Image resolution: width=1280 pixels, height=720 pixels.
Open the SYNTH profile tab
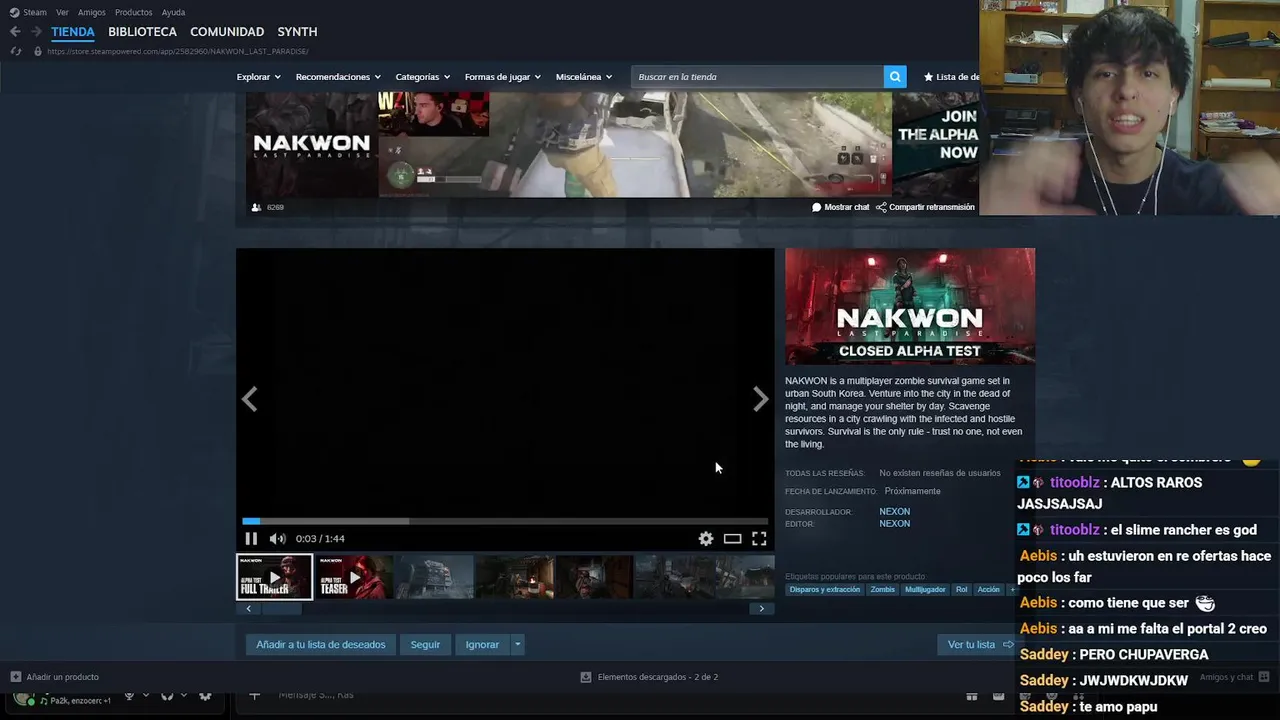(x=297, y=32)
